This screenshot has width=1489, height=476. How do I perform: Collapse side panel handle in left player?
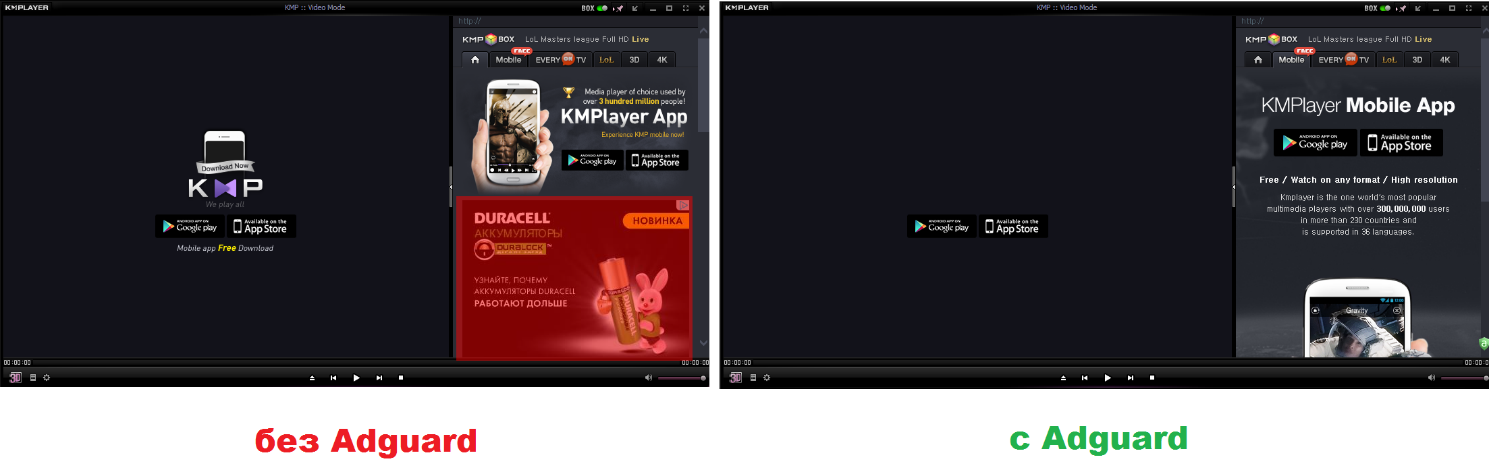tap(451, 186)
